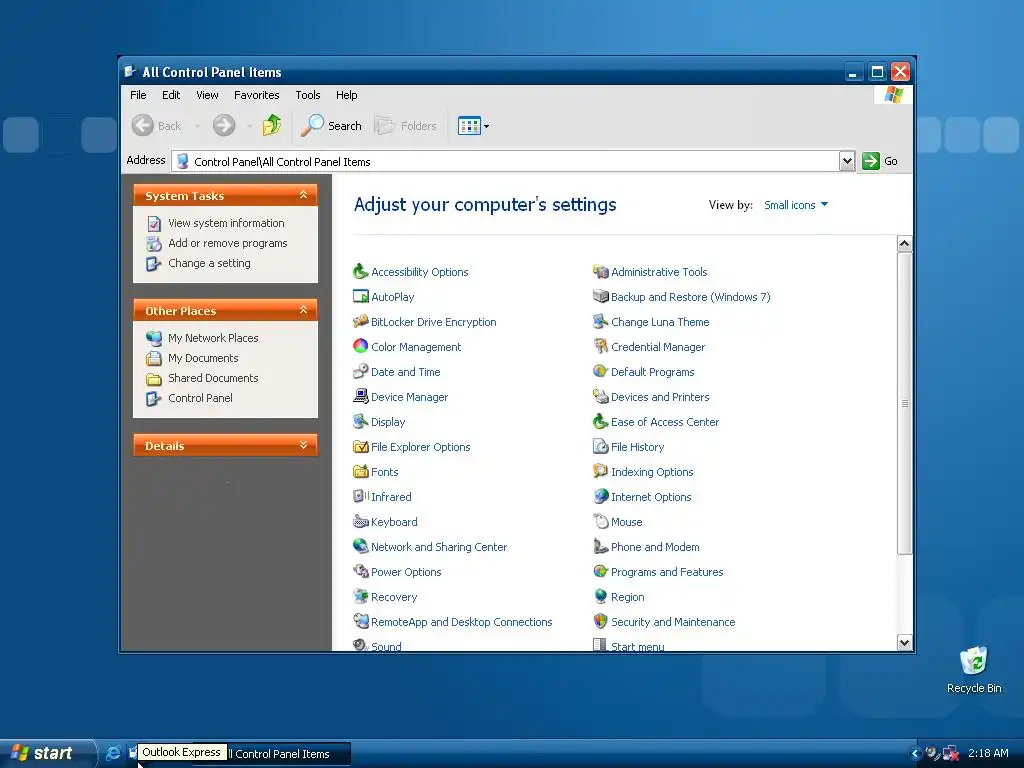Open the Infrared icon
The image size is (1024, 768).
360,496
